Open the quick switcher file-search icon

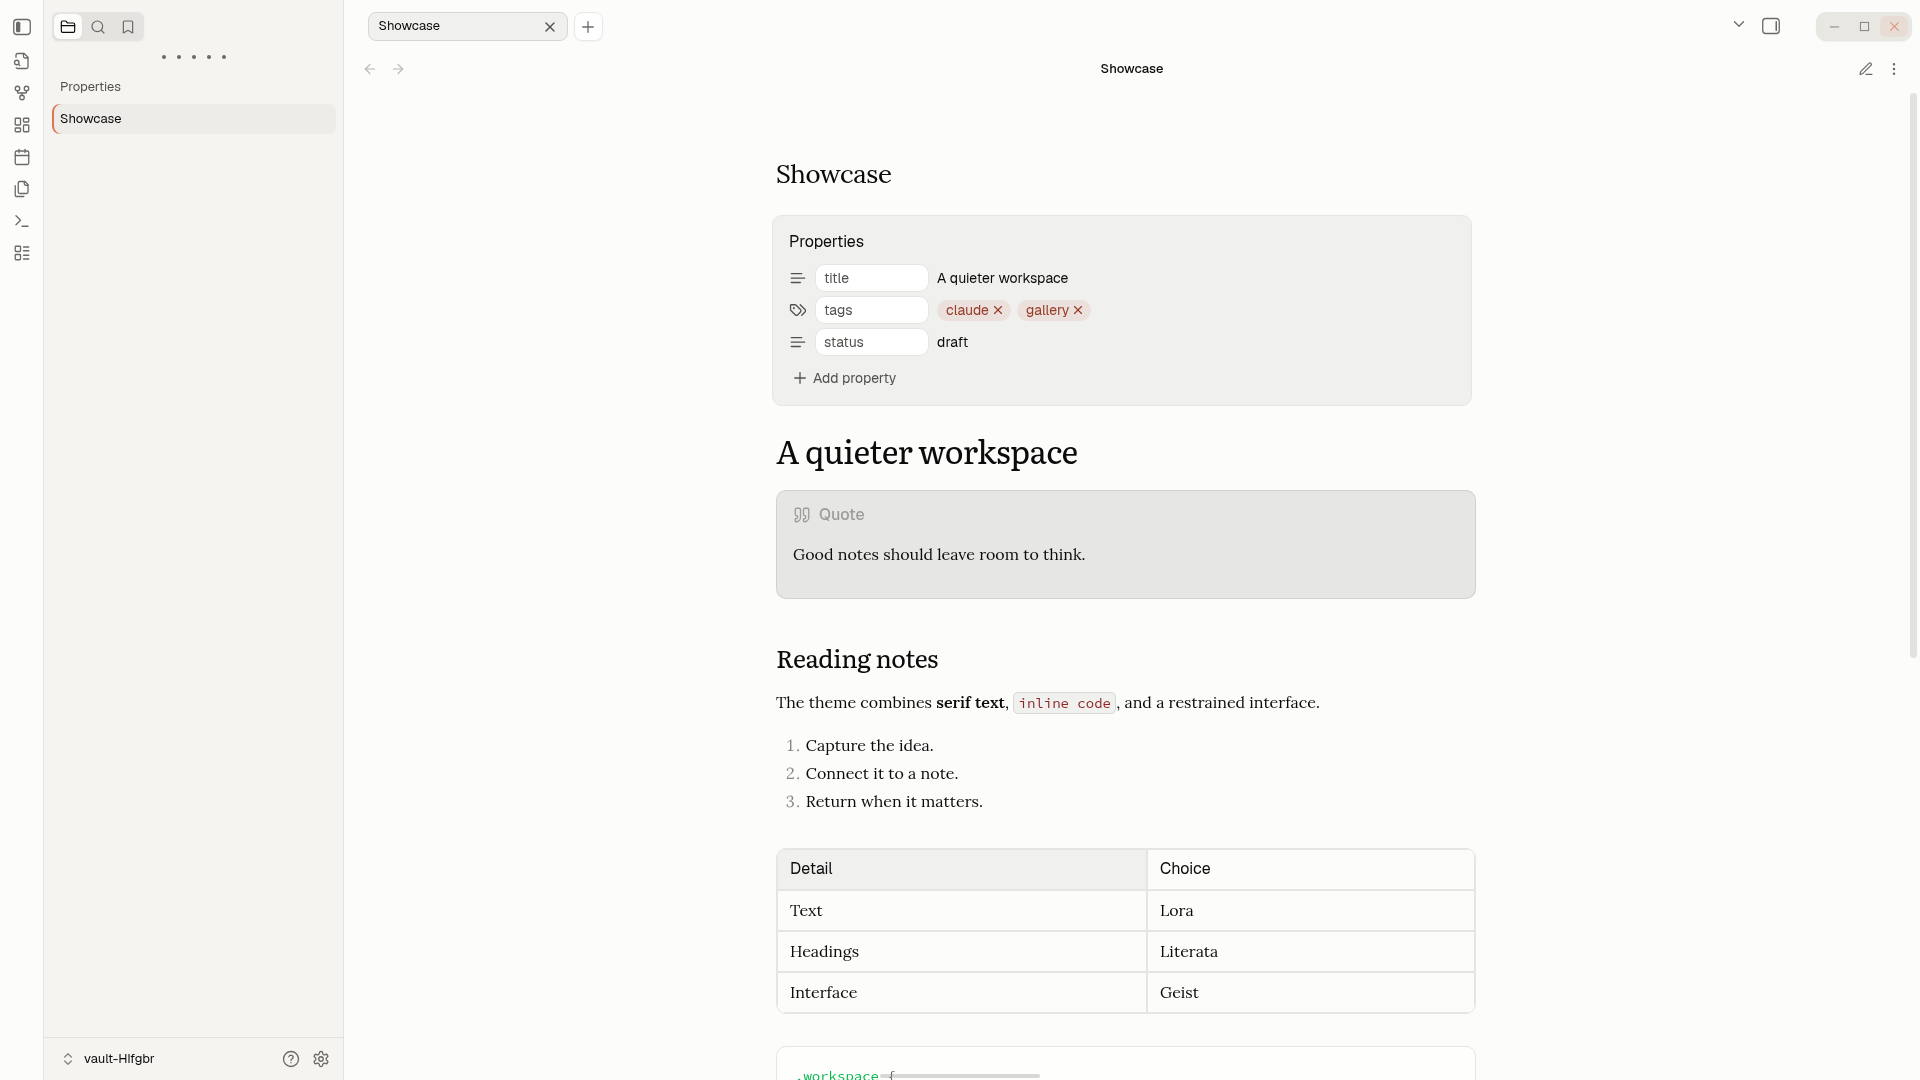[22, 61]
